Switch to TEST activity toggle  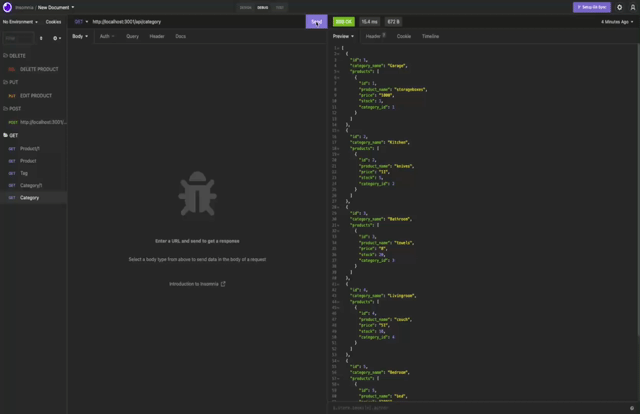pyautogui.click(x=280, y=7)
